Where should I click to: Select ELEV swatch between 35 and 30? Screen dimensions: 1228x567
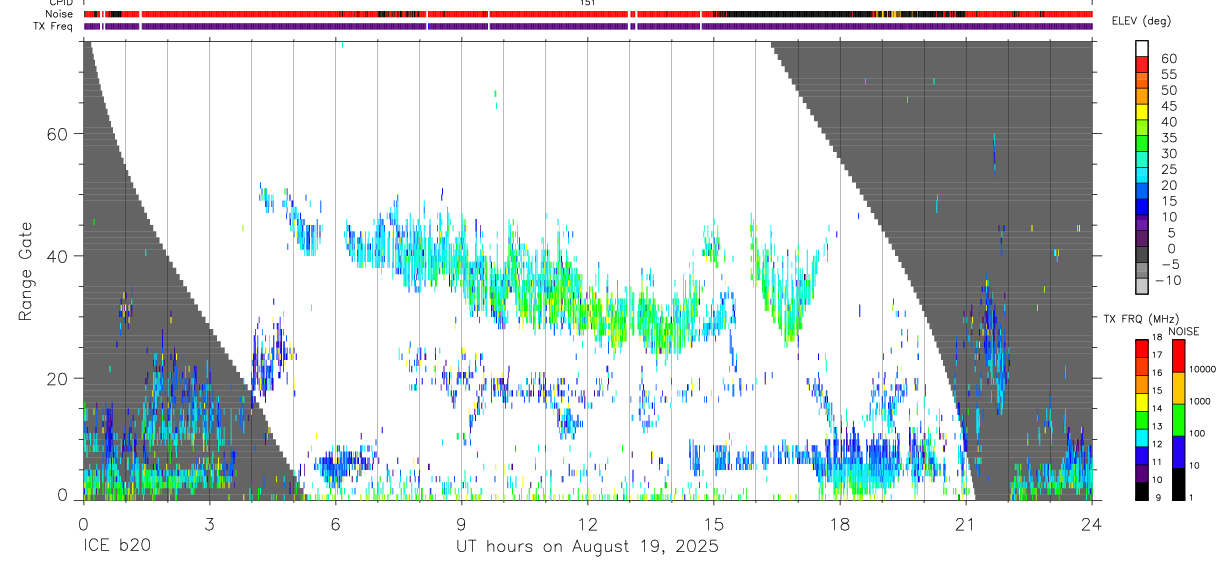point(1142,143)
